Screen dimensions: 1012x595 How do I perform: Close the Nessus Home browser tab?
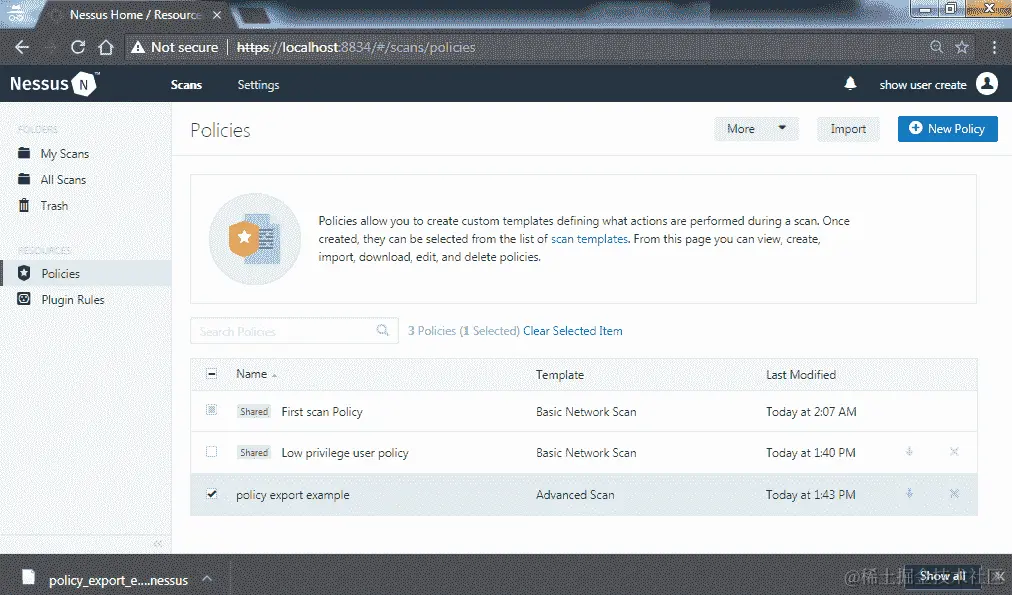(217, 15)
